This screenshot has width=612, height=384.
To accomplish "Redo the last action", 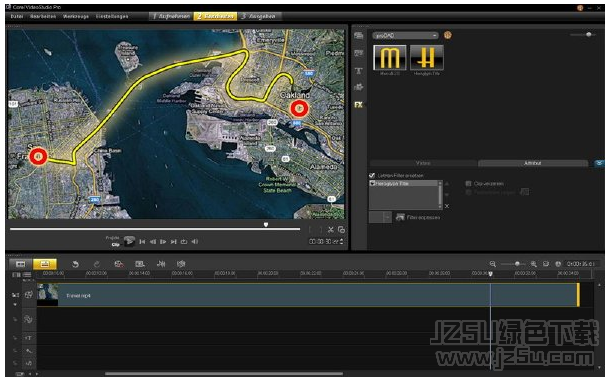I will (x=97, y=264).
